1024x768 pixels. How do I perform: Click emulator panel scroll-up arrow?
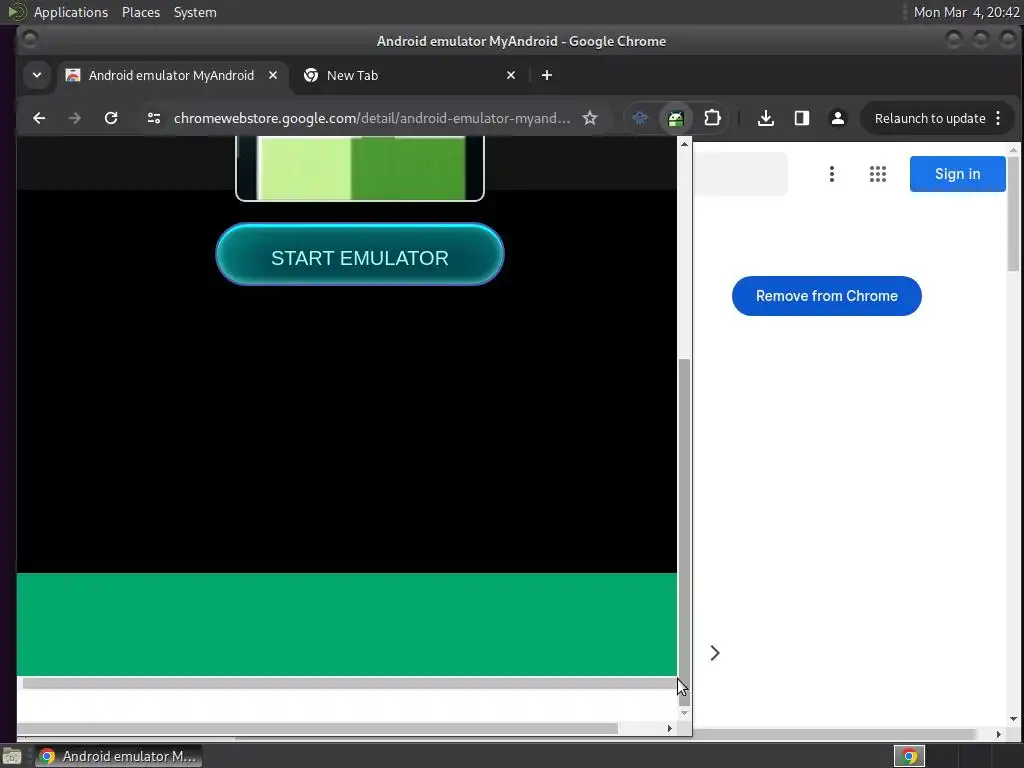click(684, 144)
